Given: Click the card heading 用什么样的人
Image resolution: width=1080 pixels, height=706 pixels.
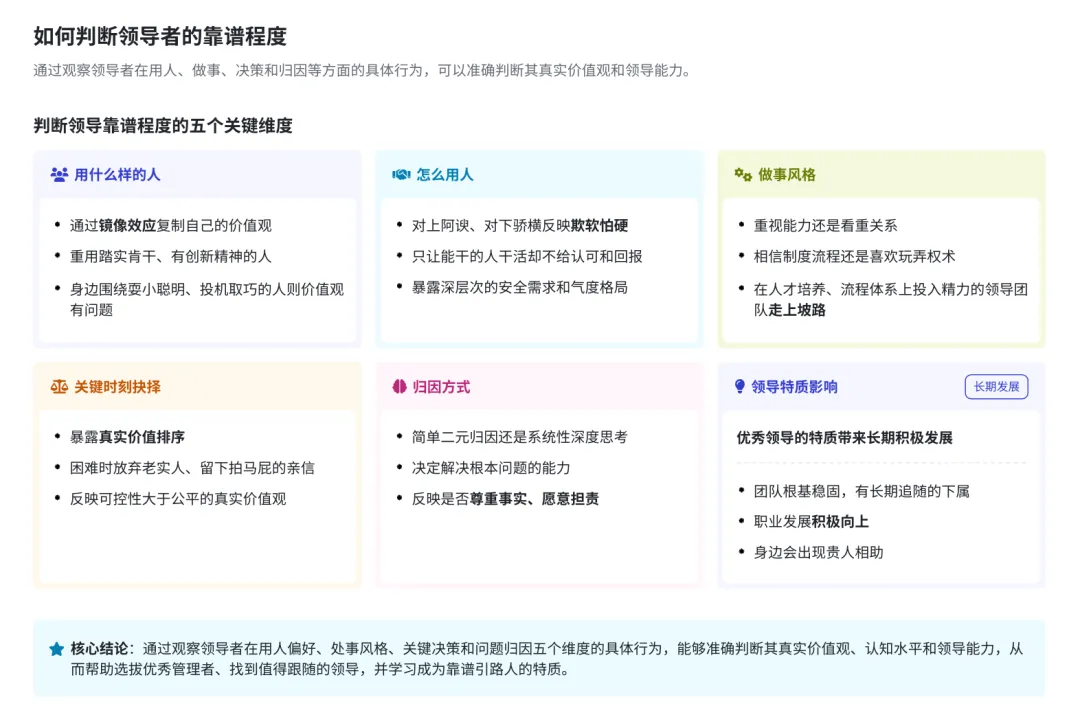Looking at the screenshot, I should (117, 174).
